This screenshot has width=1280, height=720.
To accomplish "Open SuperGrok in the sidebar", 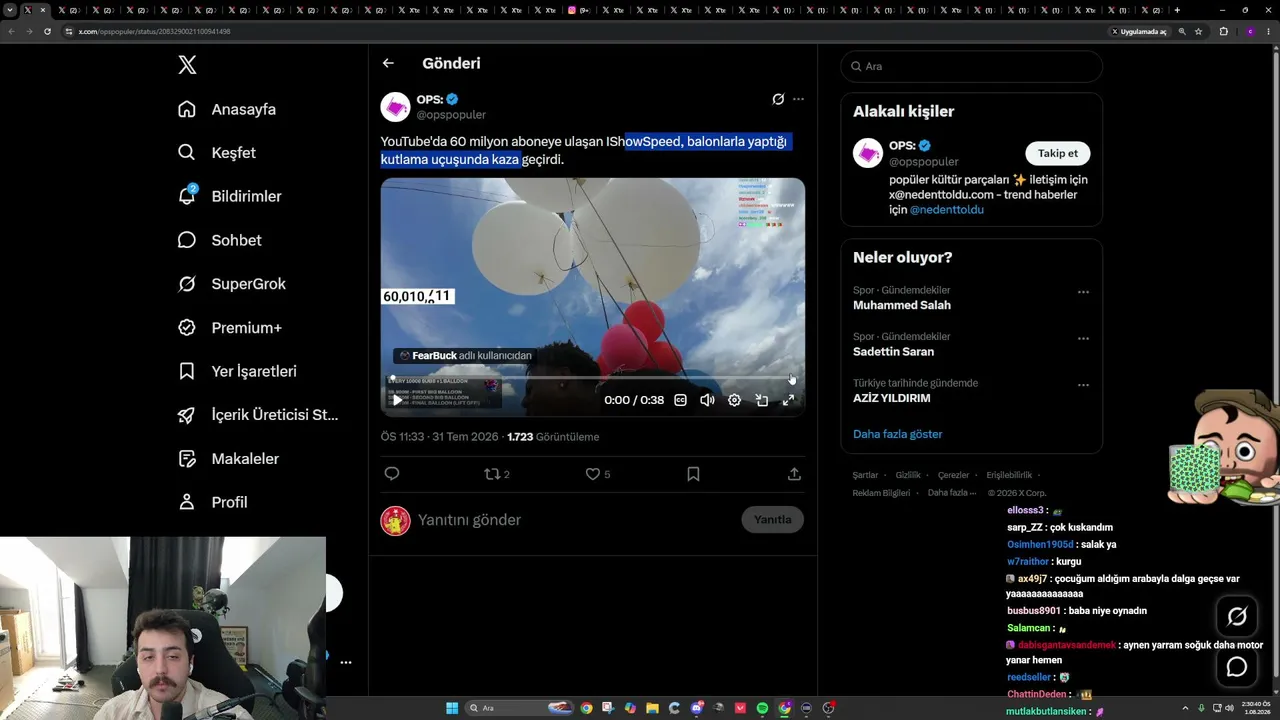I will coord(232,284).
